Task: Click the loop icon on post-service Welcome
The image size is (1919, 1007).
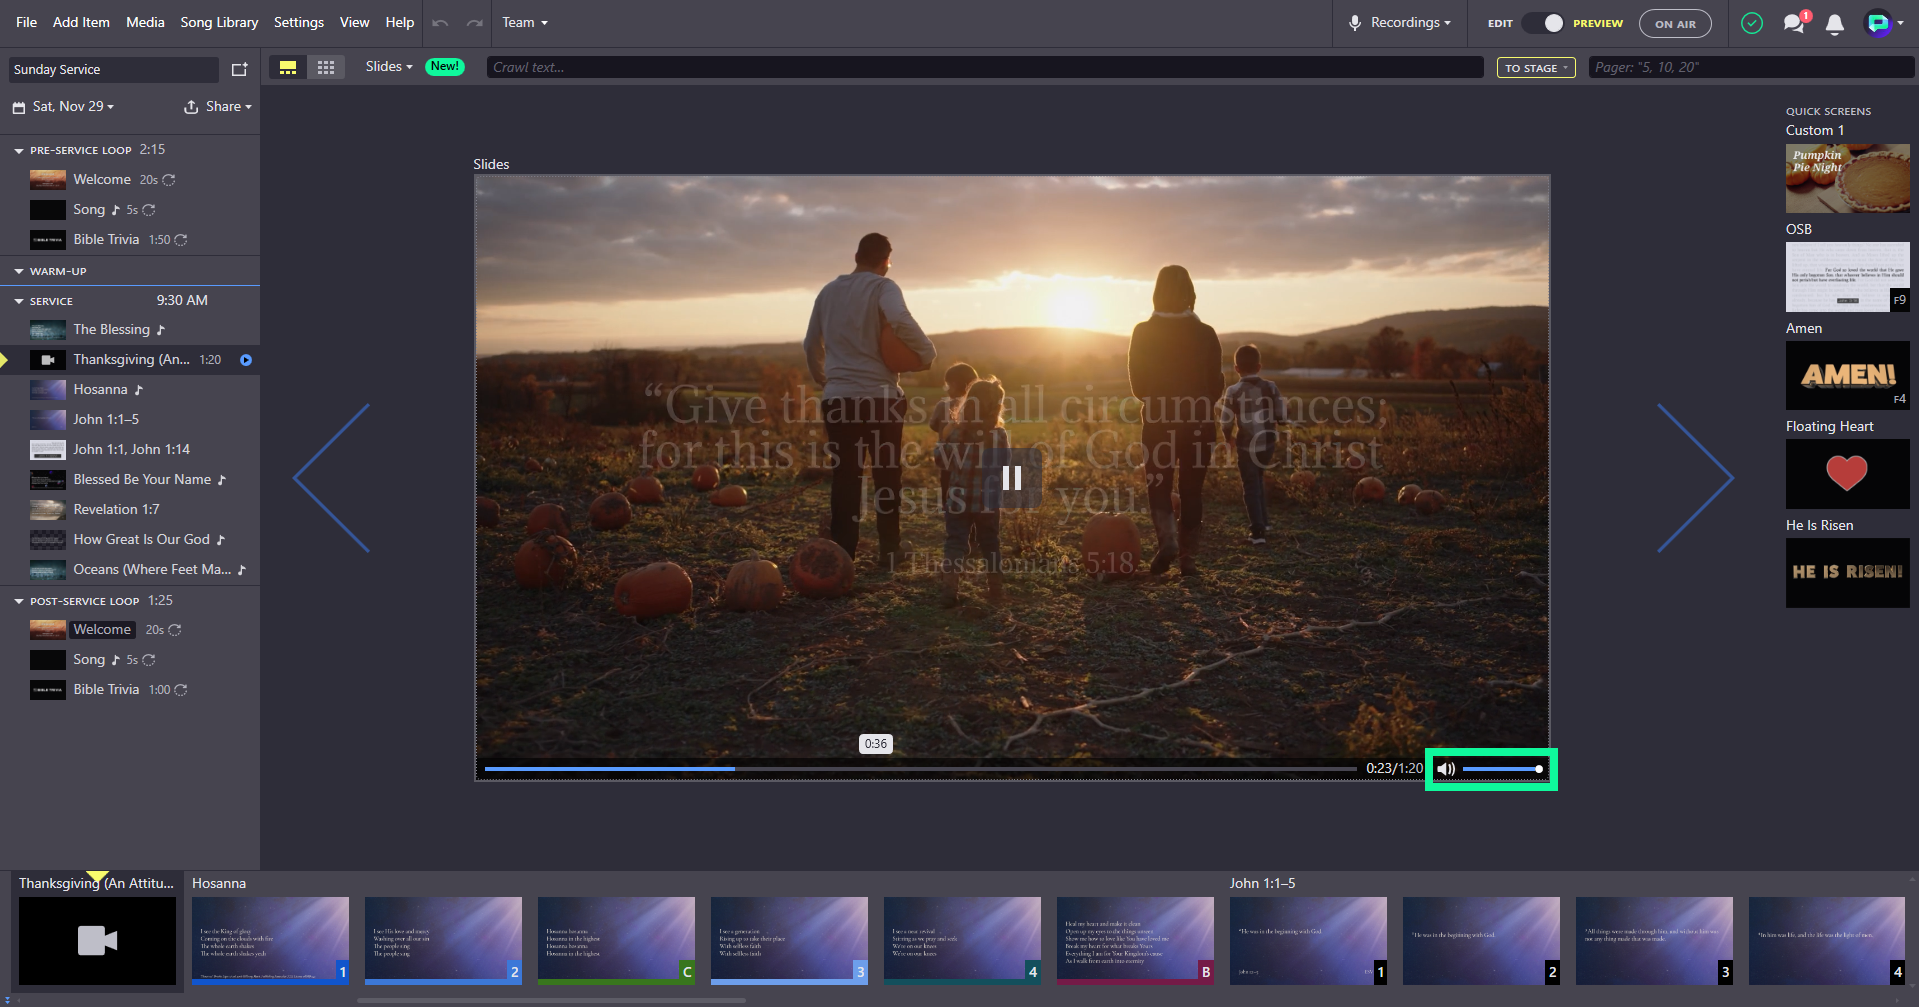Action: [175, 630]
